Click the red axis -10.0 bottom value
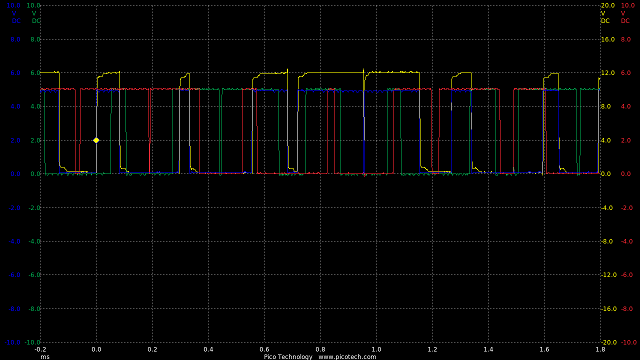The width and height of the screenshot is (640, 360). [x=627, y=342]
